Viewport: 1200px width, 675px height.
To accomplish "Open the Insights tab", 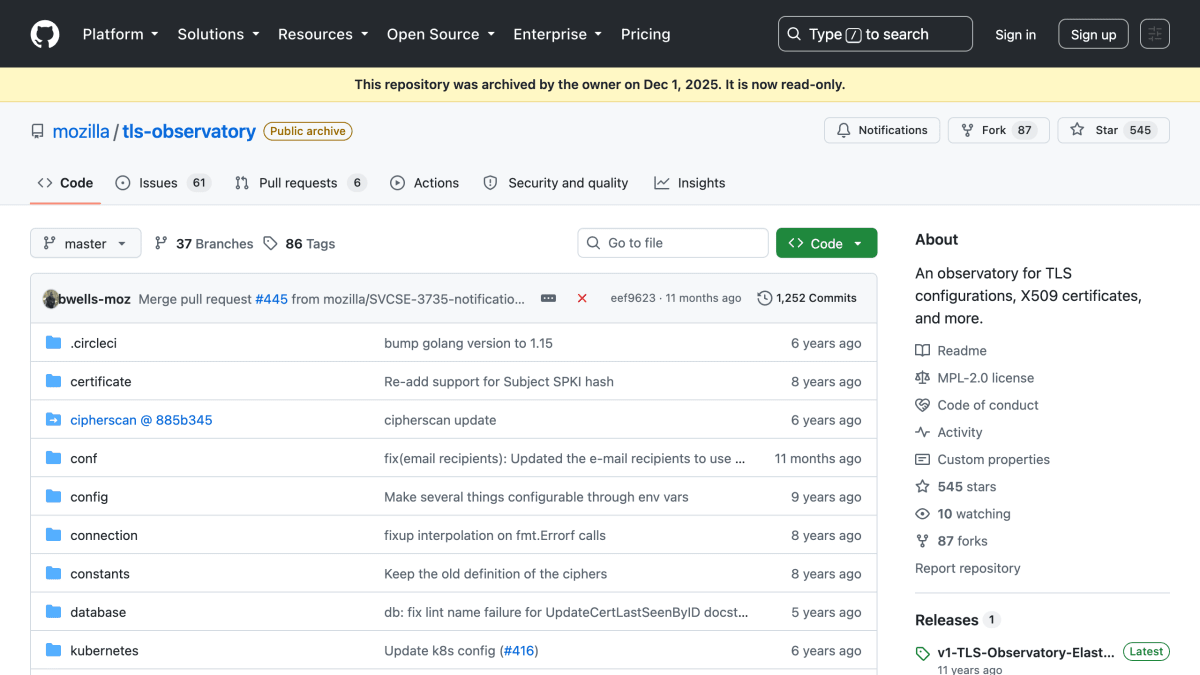I will tap(690, 183).
